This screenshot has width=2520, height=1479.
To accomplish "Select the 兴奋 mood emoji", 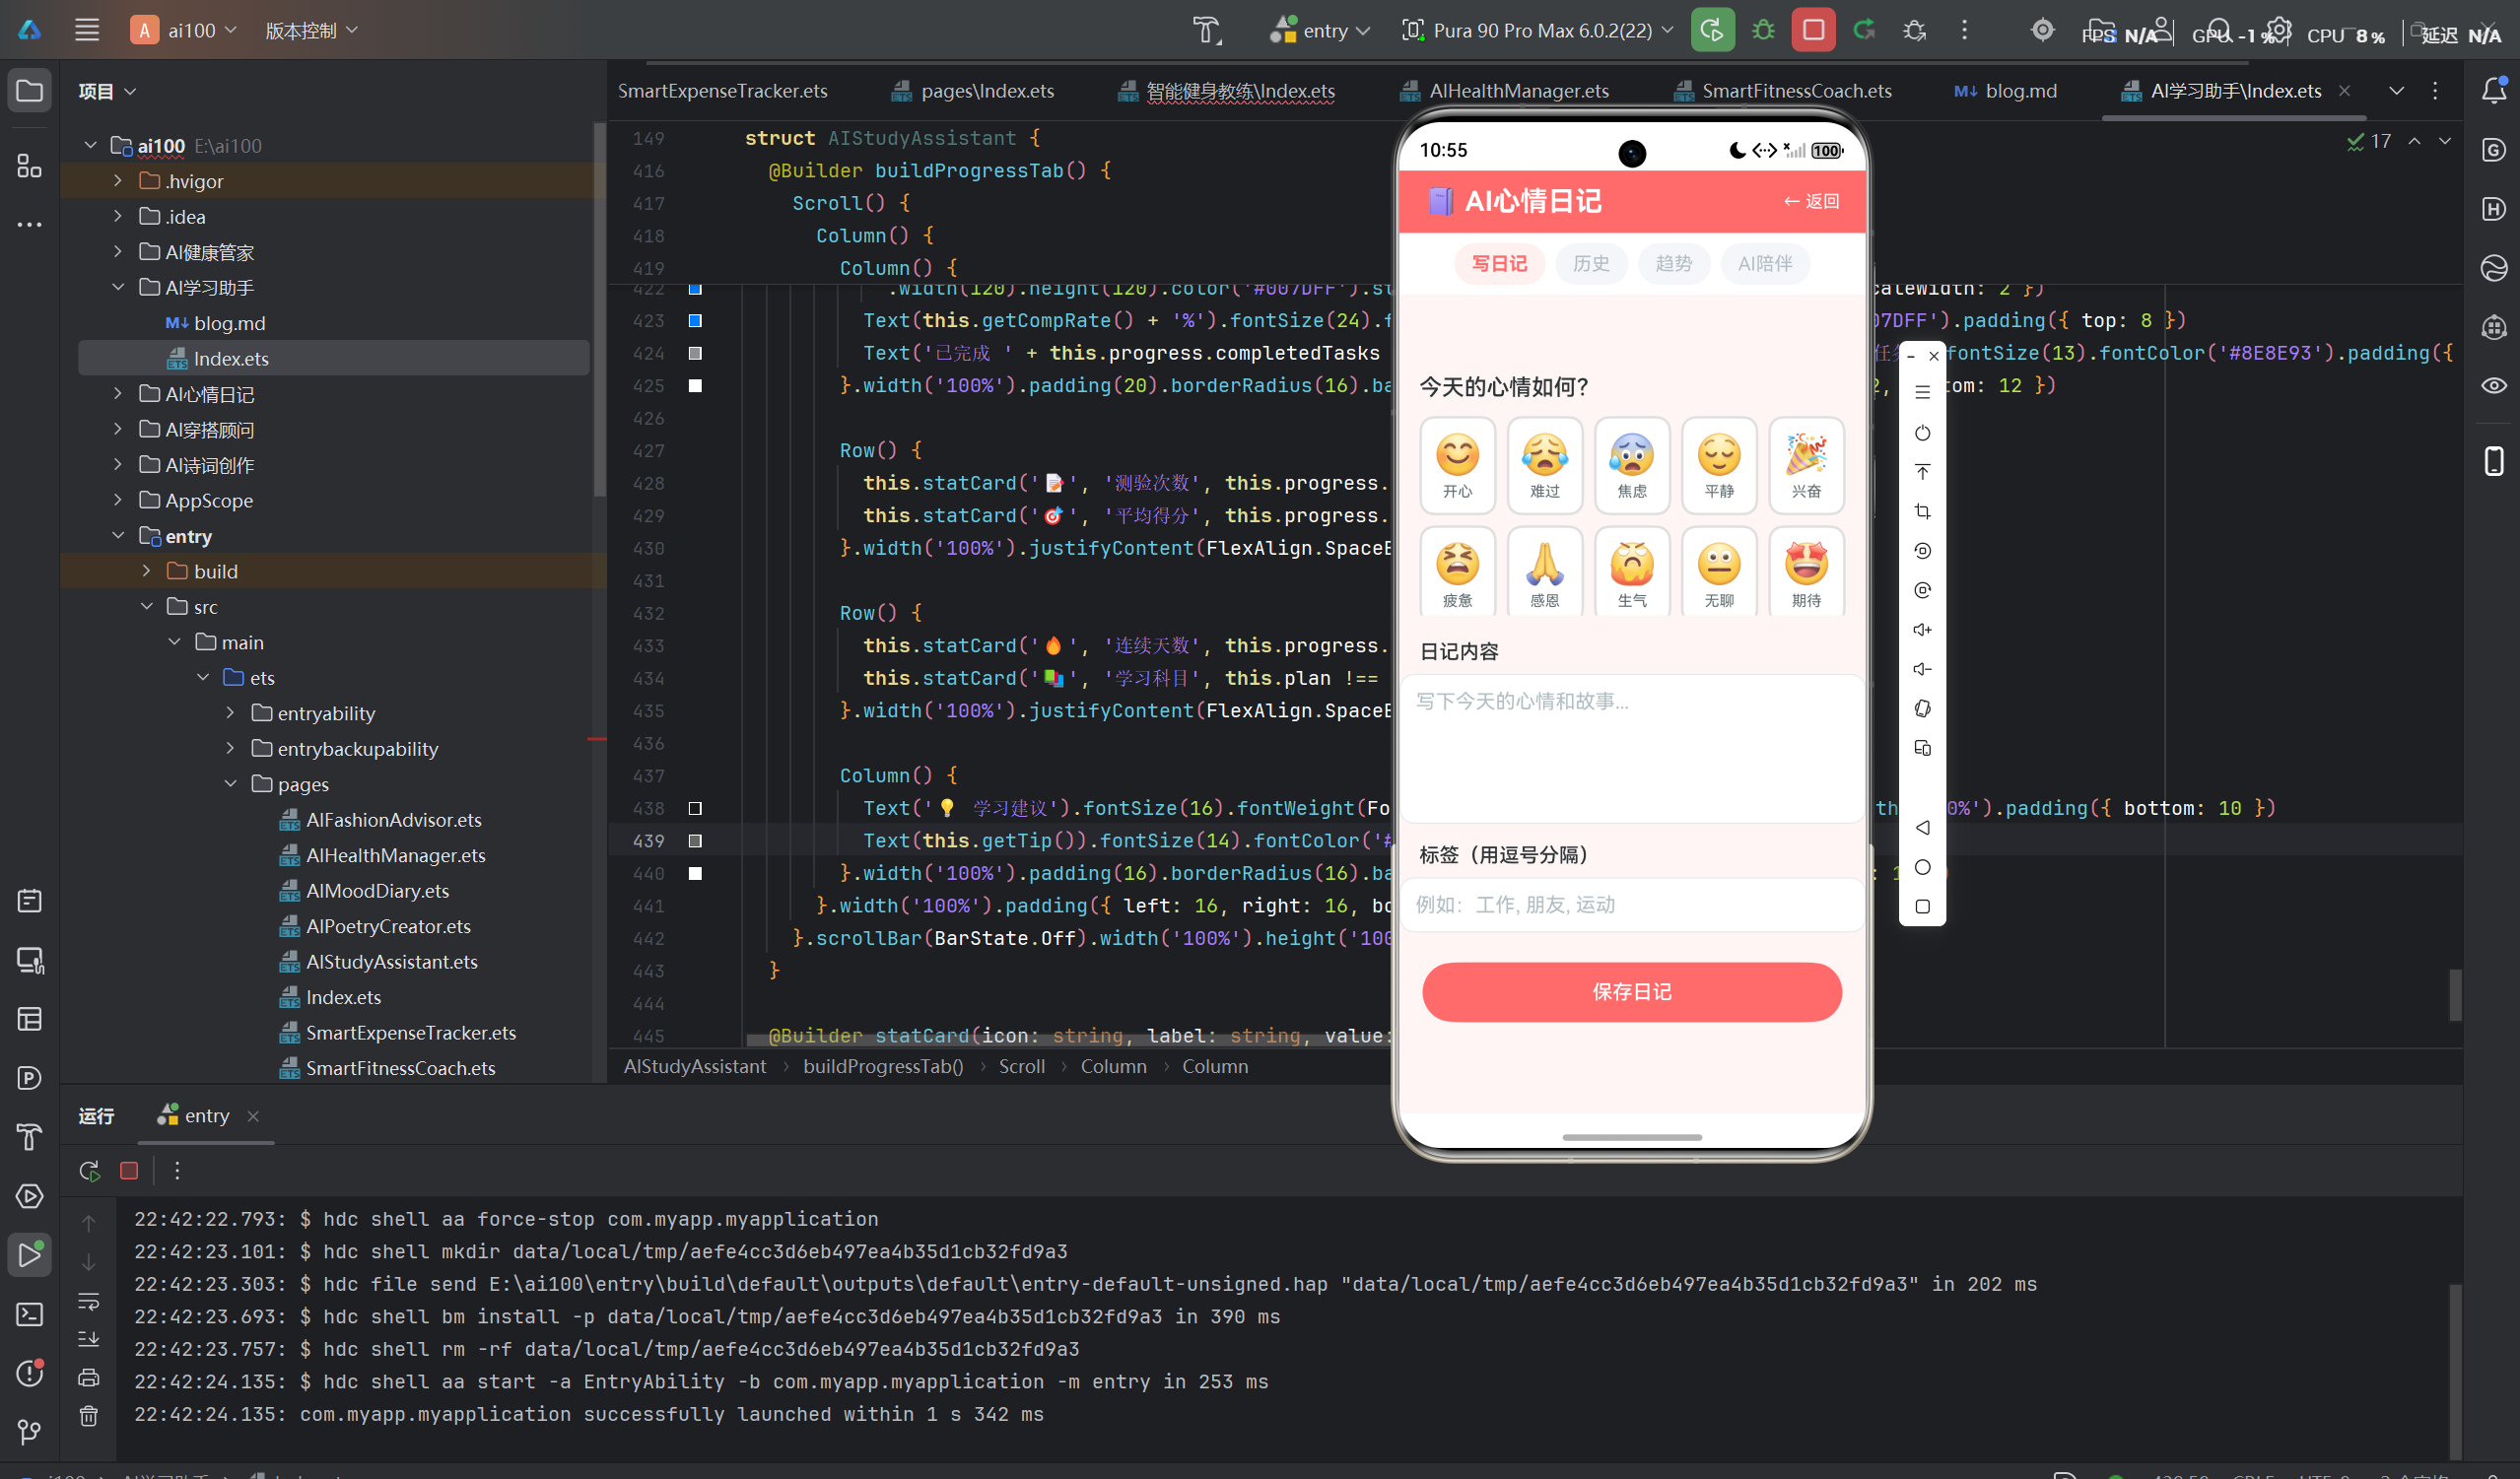I will click(1806, 465).
